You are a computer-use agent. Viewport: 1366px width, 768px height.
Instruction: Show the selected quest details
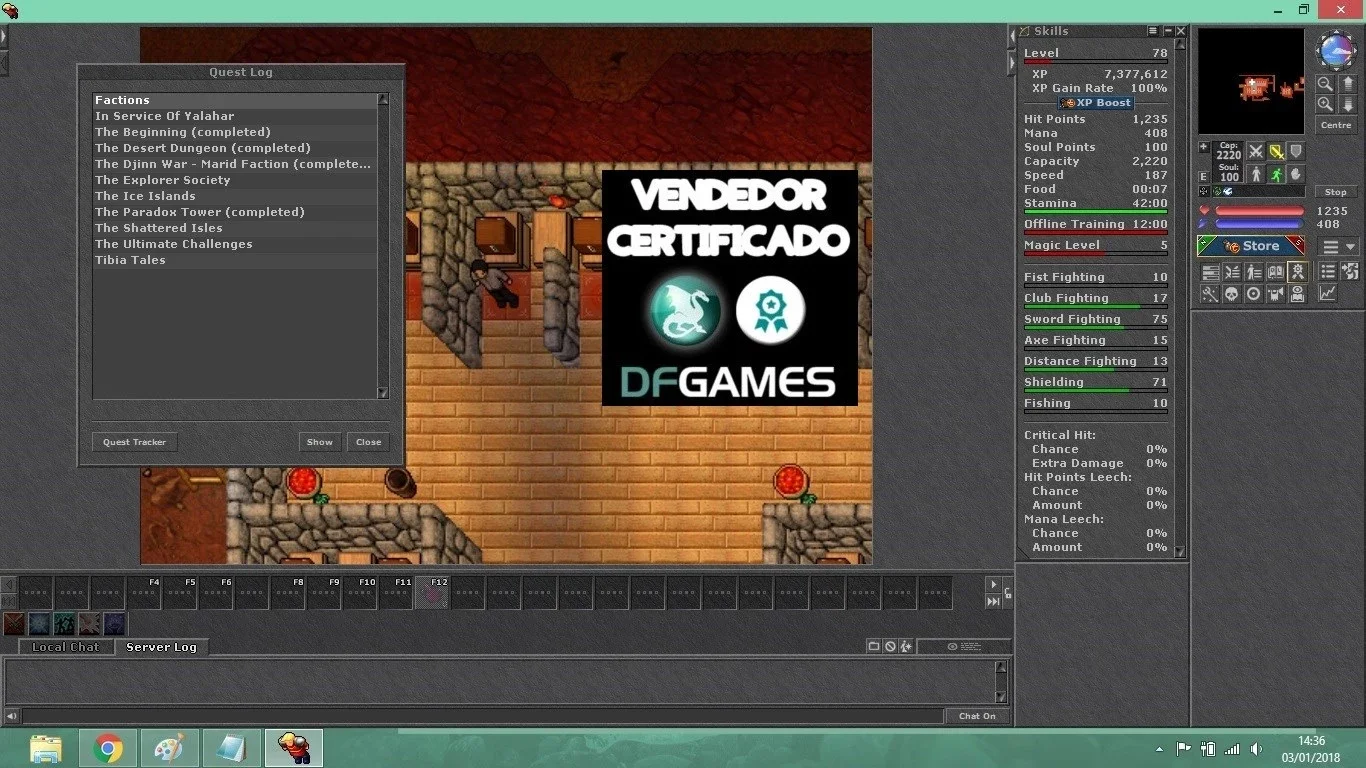pos(320,442)
